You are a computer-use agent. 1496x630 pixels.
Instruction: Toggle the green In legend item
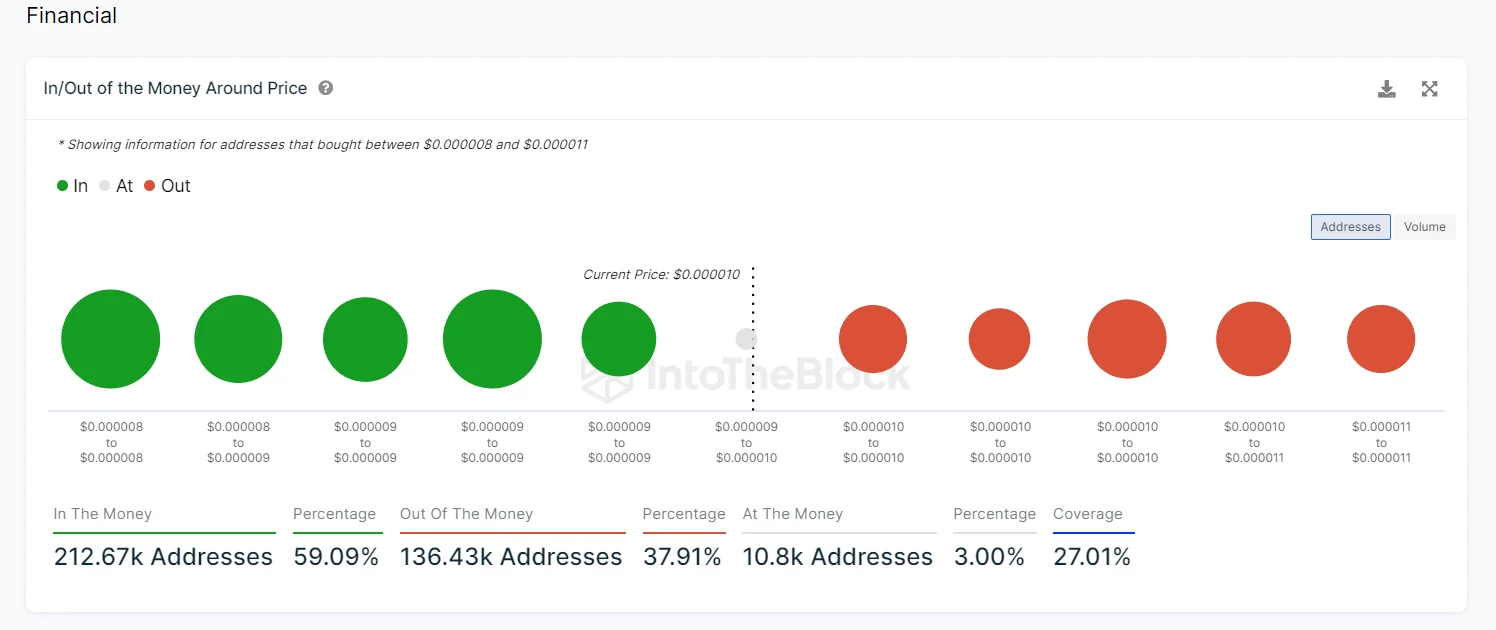point(72,186)
